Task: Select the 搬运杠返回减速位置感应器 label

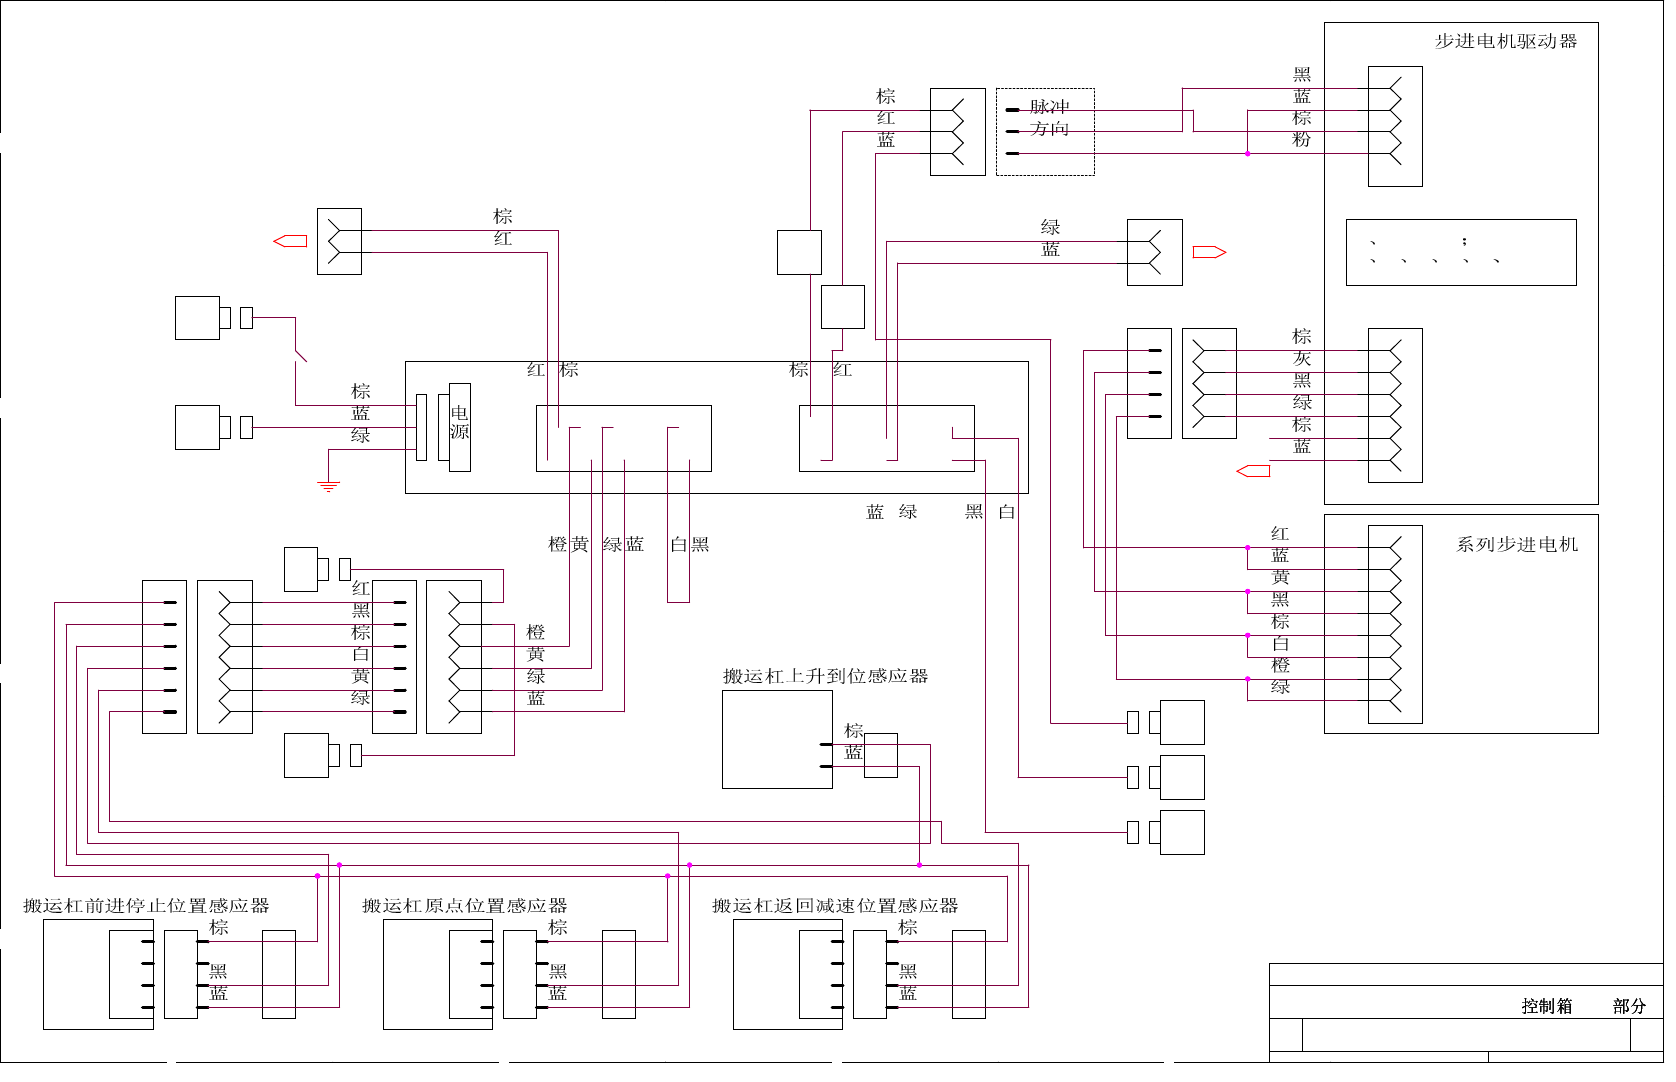Action: [x=835, y=906]
